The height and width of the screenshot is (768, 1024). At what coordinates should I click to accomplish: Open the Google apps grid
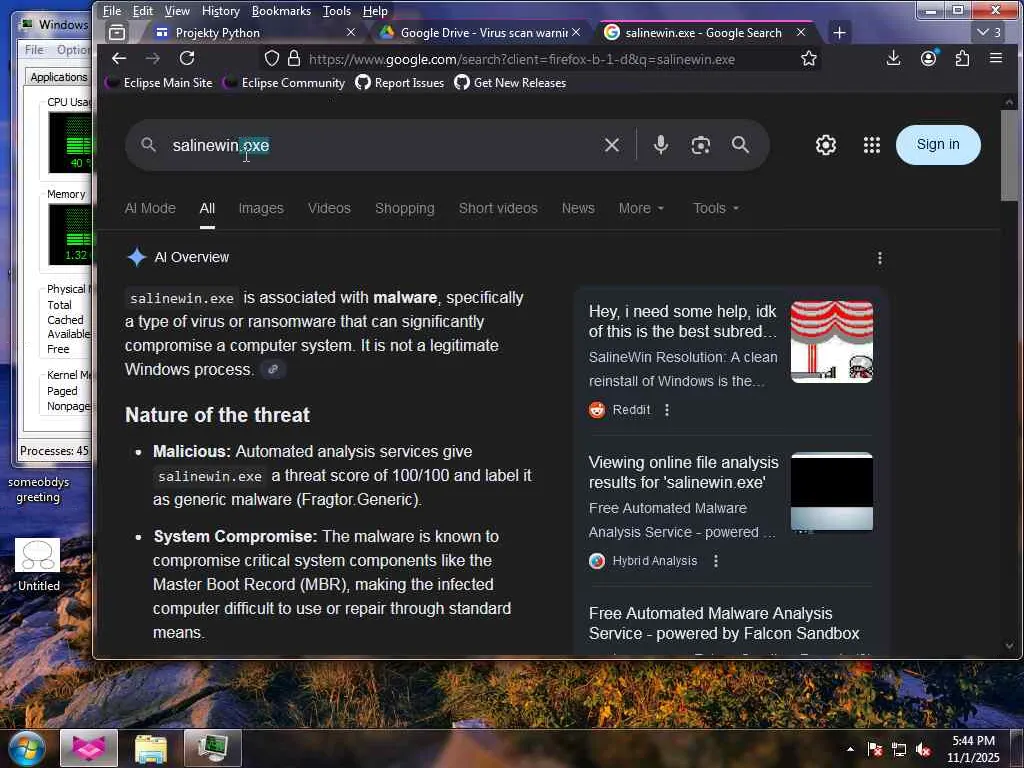tap(872, 145)
